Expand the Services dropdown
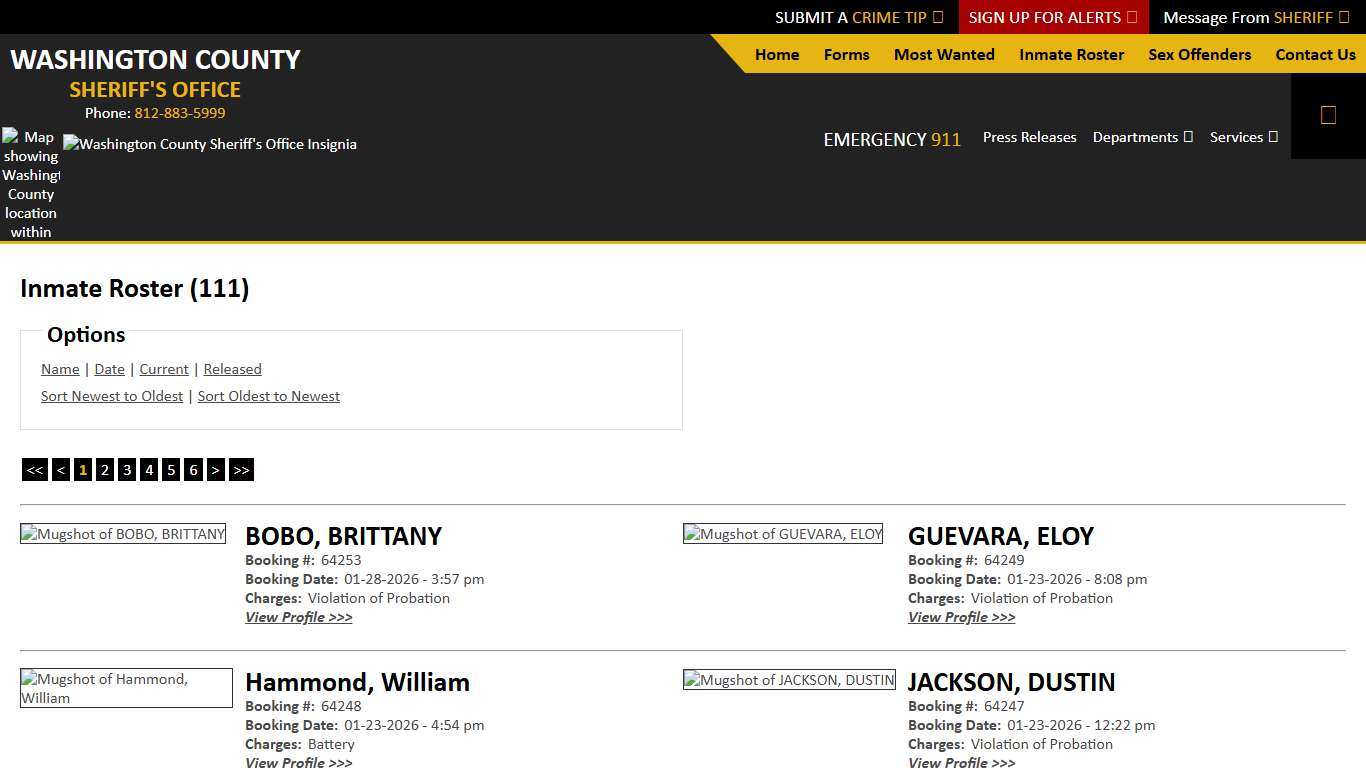The width and height of the screenshot is (1366, 768). pyautogui.click(x=1243, y=137)
